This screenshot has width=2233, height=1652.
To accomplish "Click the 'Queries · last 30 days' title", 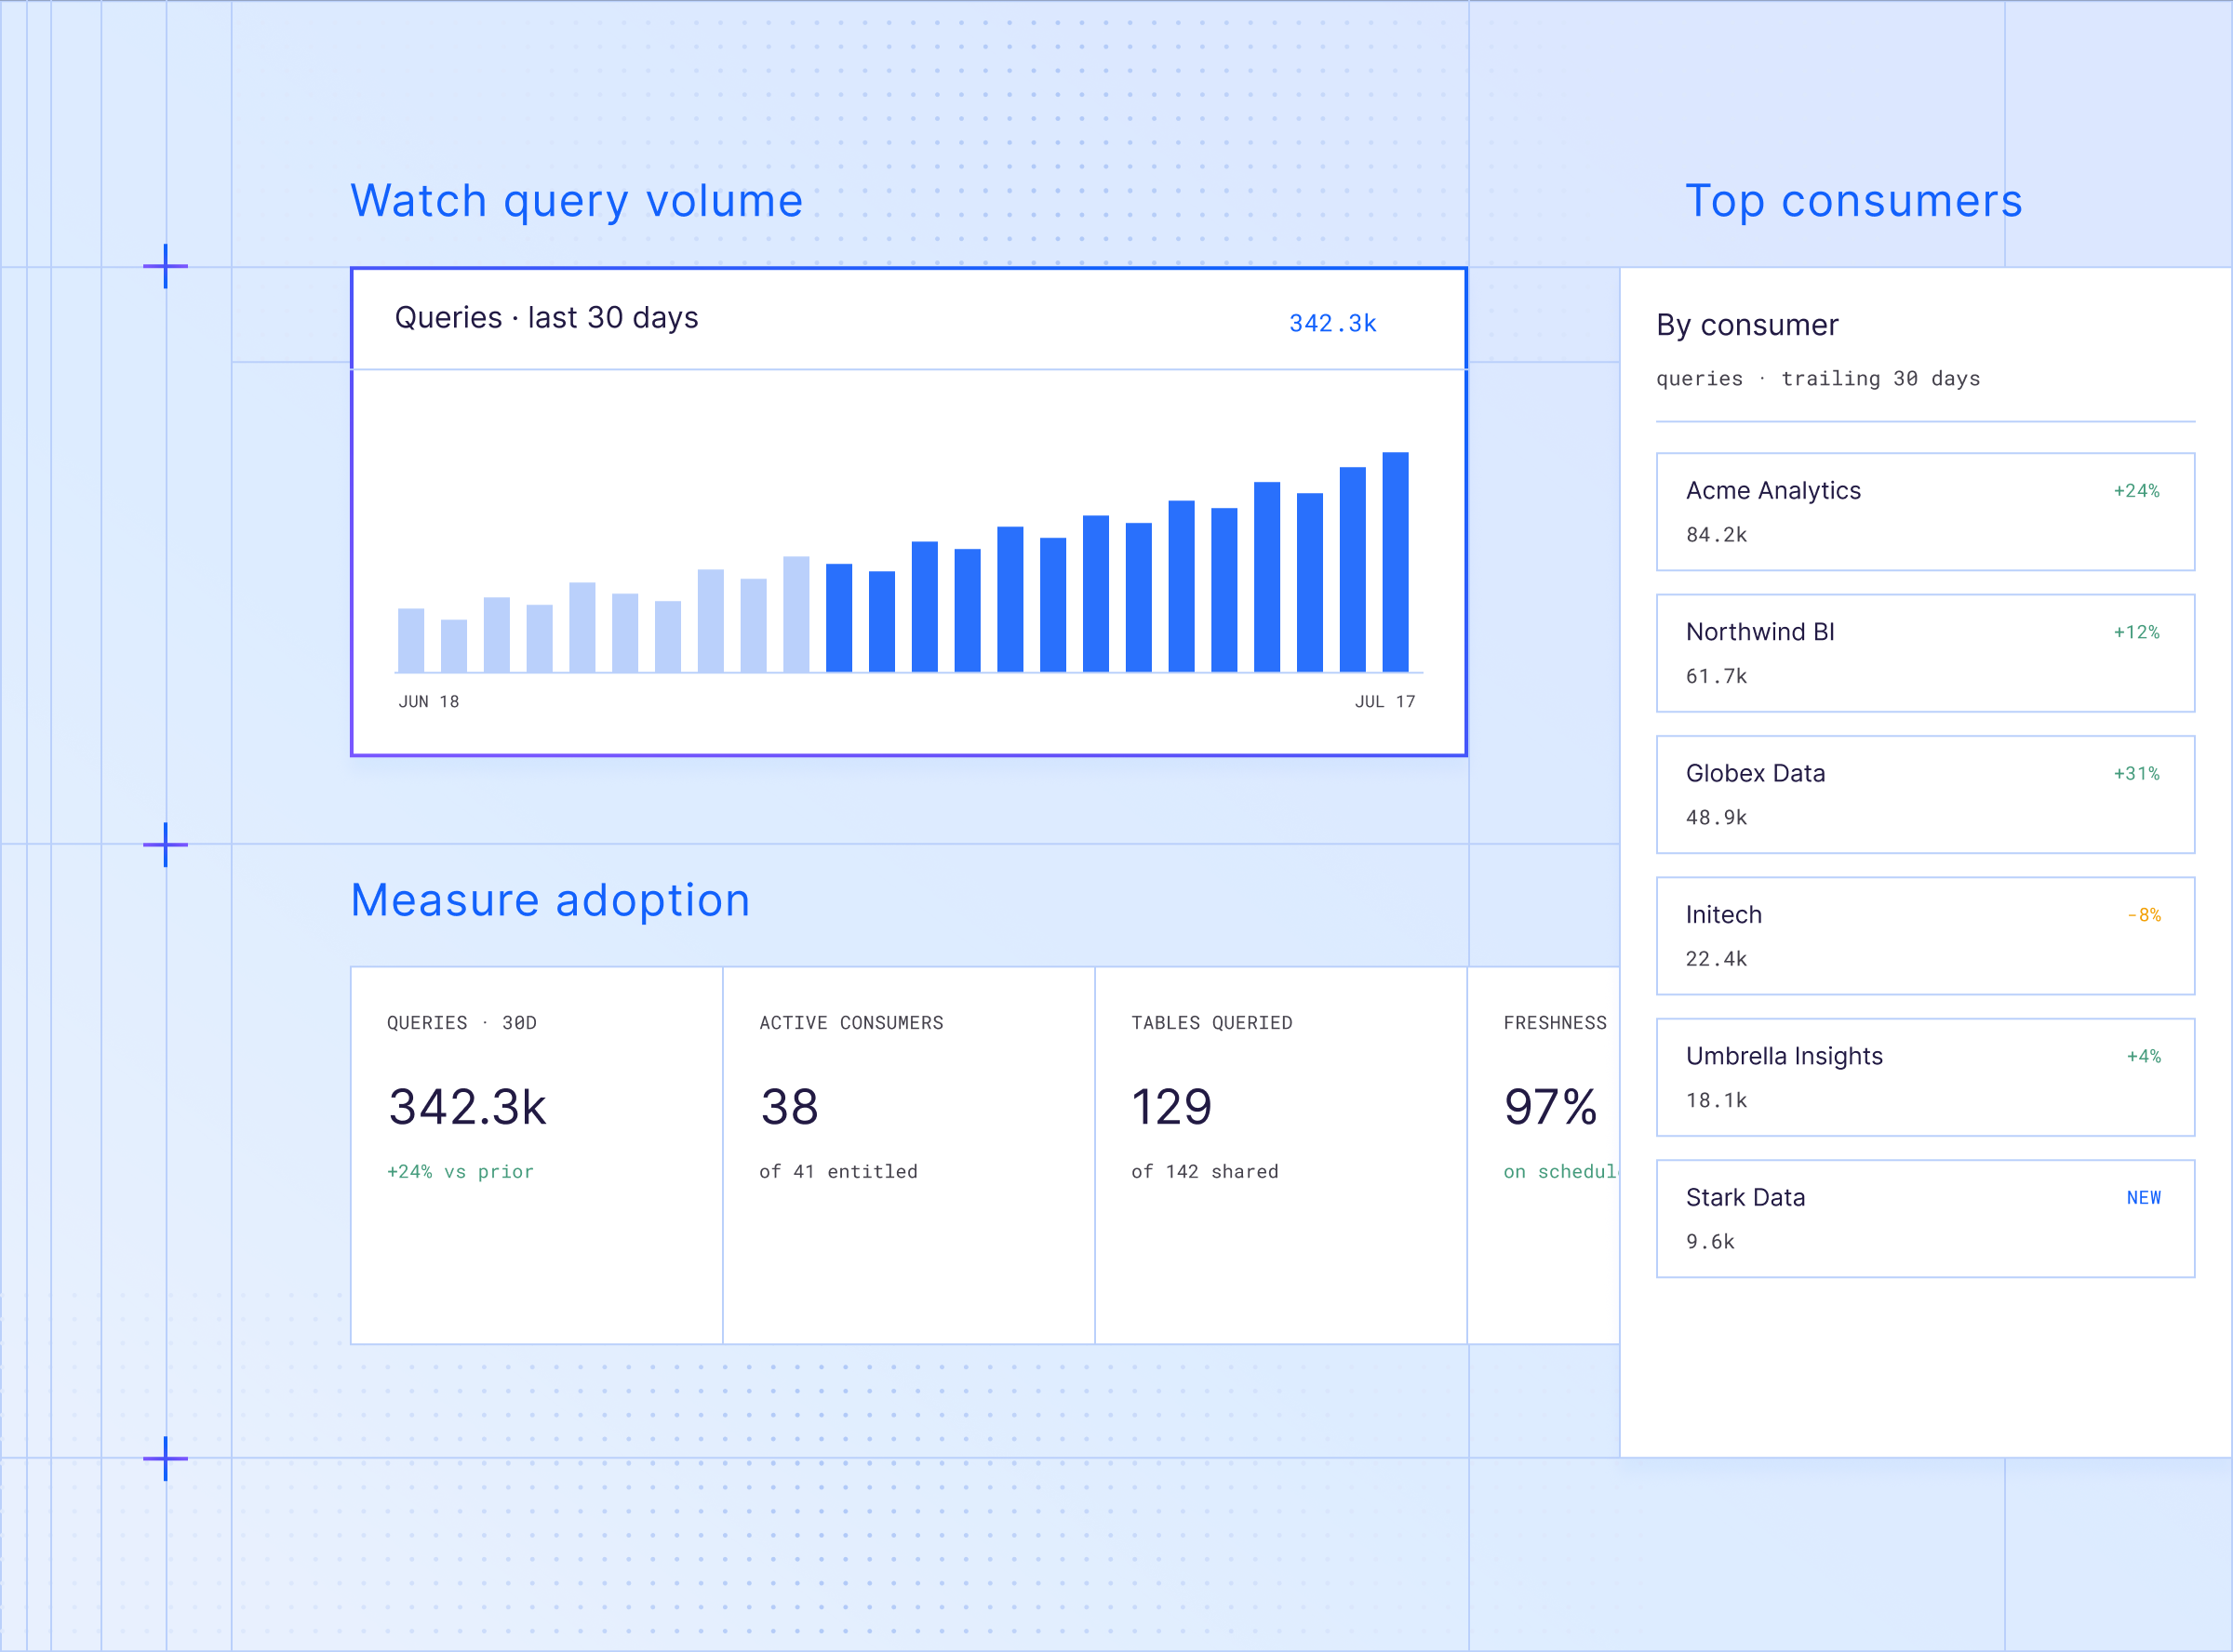I will click(546, 318).
